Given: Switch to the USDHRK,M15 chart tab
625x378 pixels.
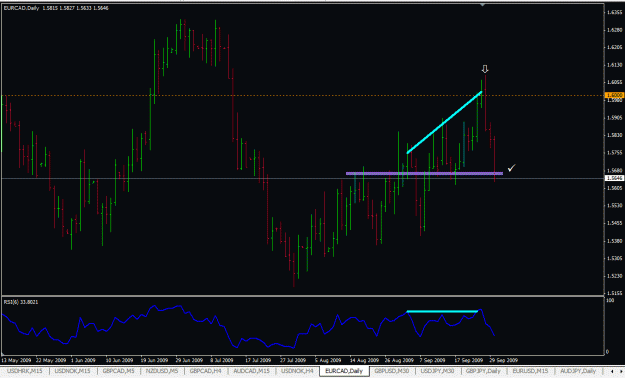Looking at the screenshot, I should (x=25, y=371).
